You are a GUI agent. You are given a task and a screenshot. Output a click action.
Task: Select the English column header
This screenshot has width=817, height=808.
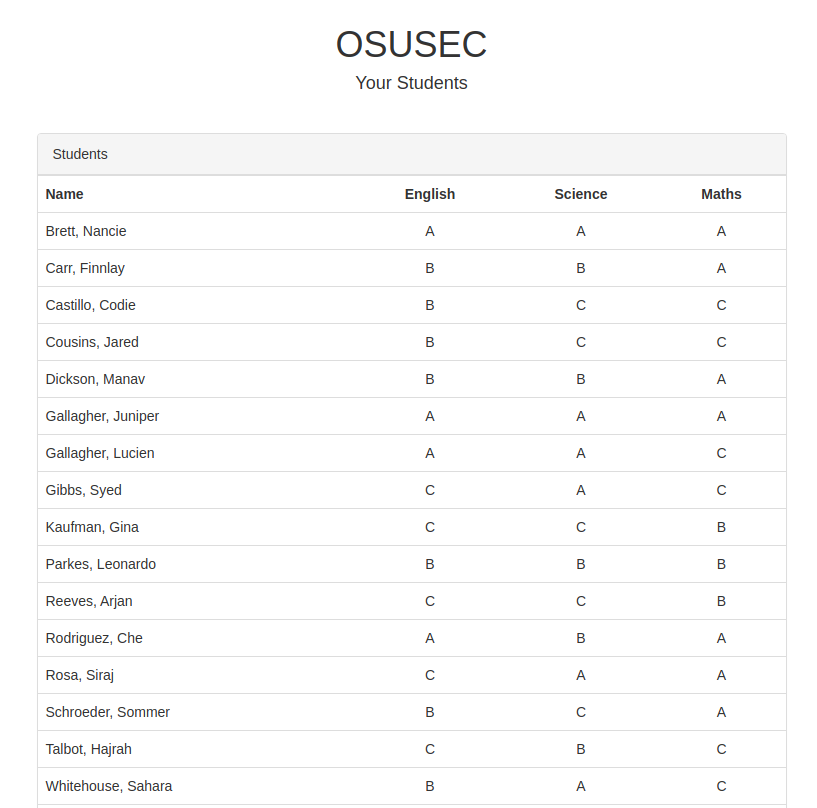coord(430,194)
